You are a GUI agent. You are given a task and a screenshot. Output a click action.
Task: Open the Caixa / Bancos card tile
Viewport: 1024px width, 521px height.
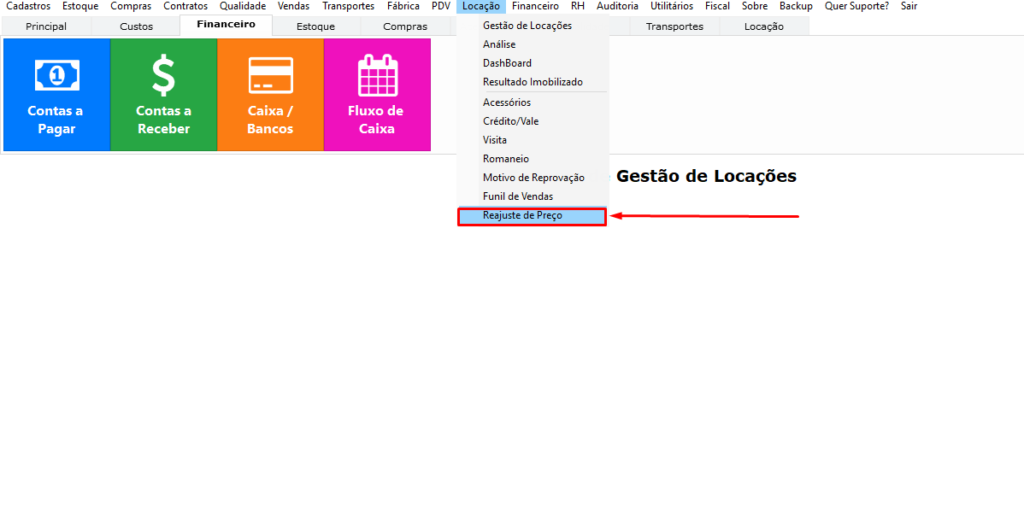(x=270, y=95)
